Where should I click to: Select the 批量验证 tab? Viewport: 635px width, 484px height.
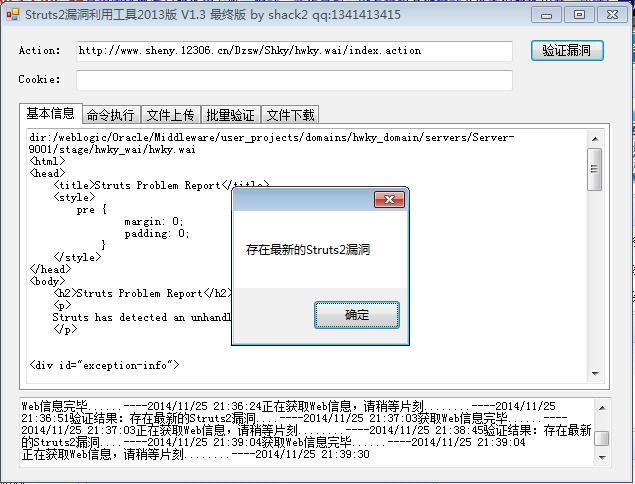click(231, 115)
